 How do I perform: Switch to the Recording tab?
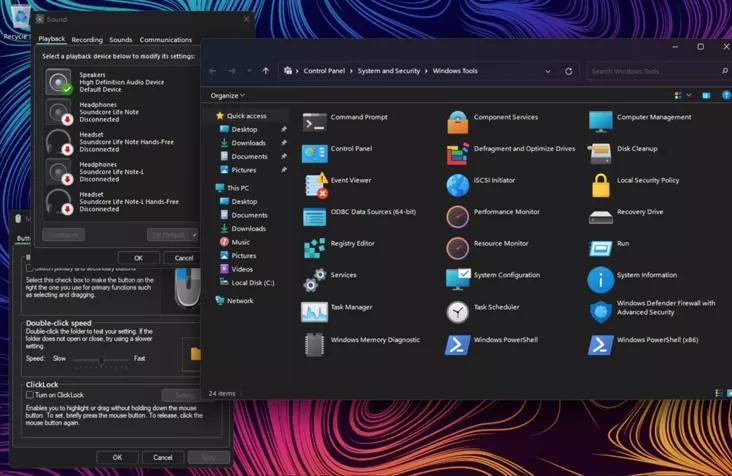[x=87, y=40]
